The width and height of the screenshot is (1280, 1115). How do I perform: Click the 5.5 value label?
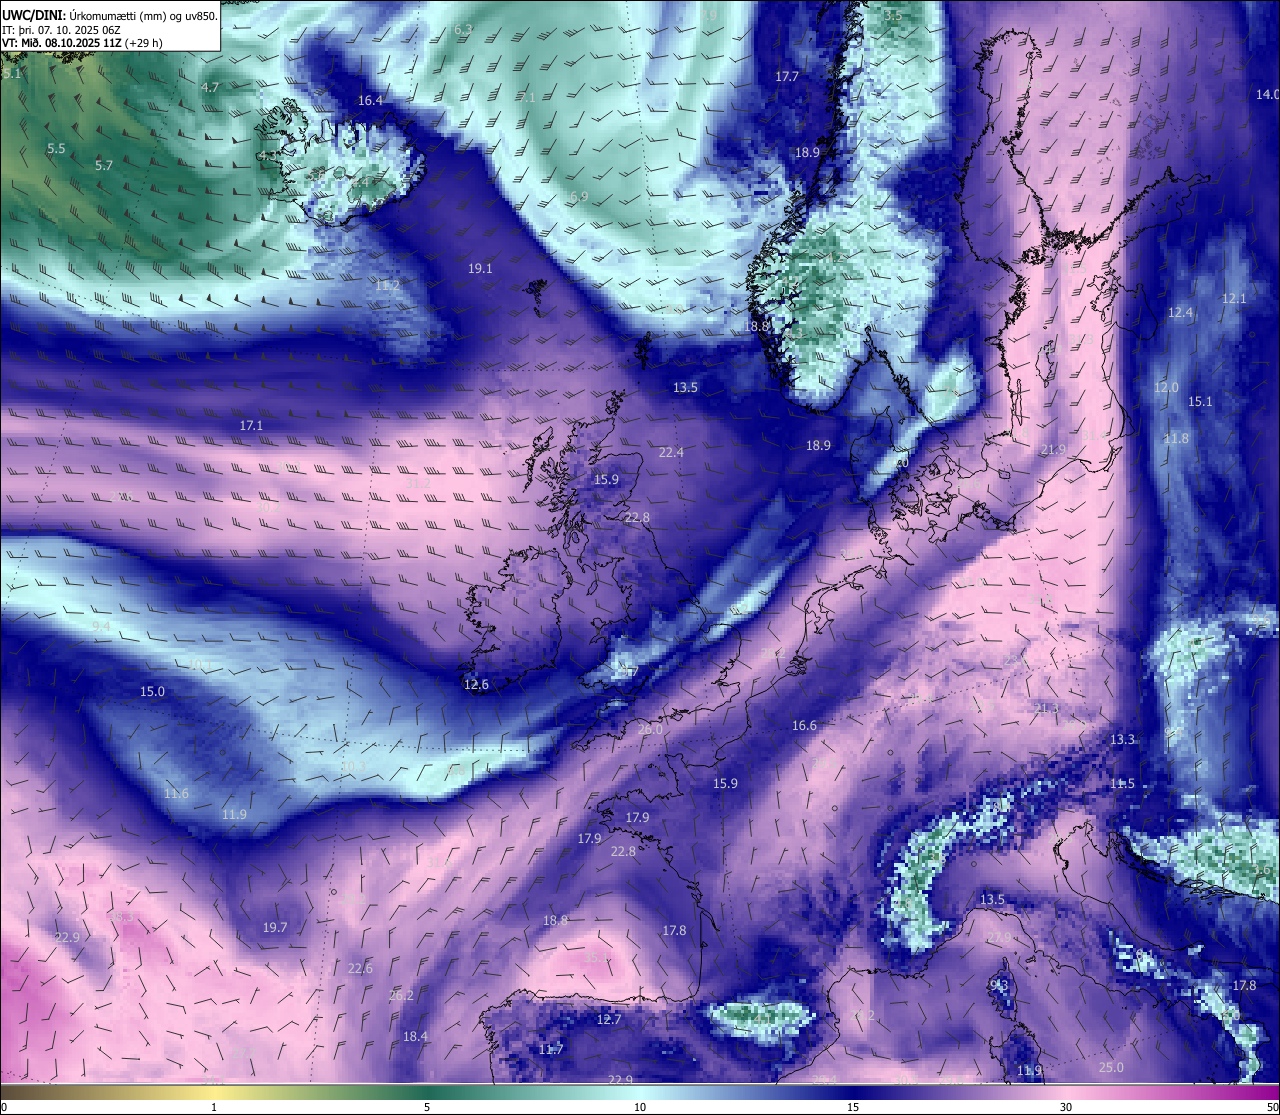56,149
